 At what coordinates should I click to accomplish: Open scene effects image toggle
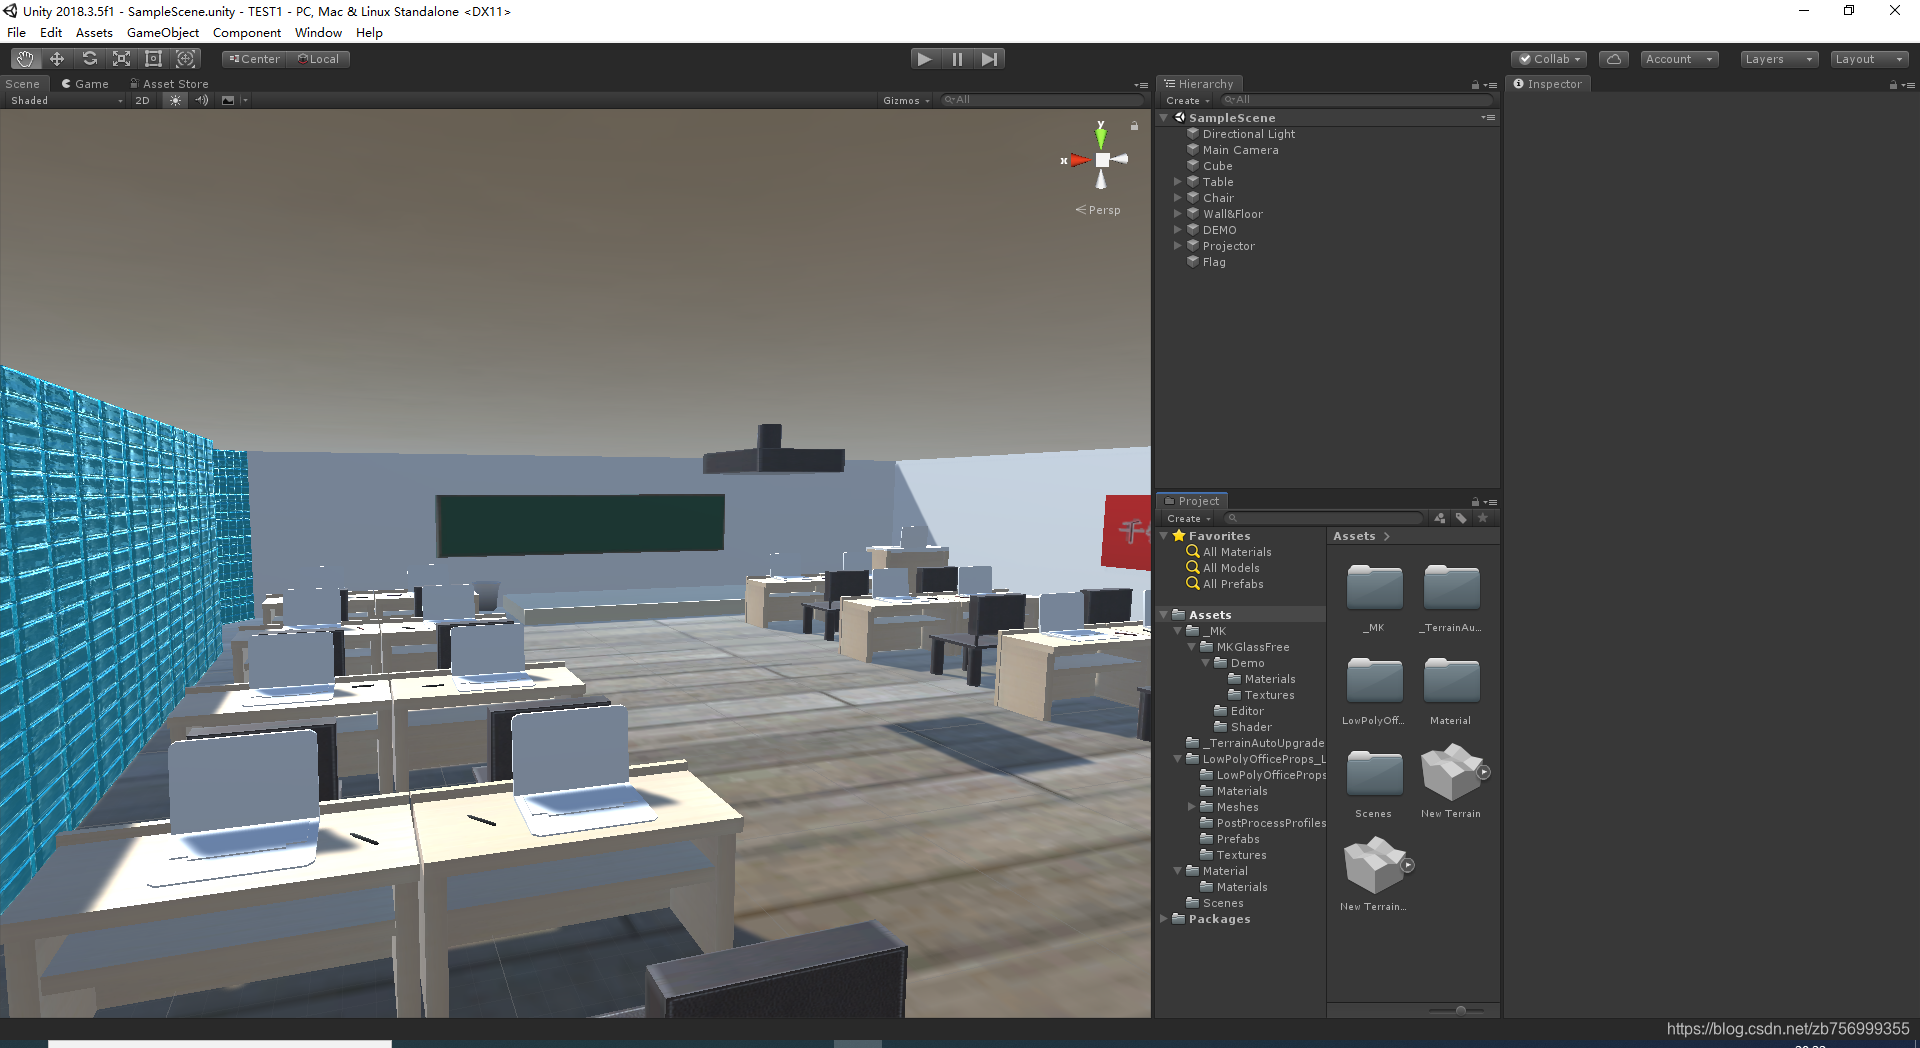click(x=228, y=100)
